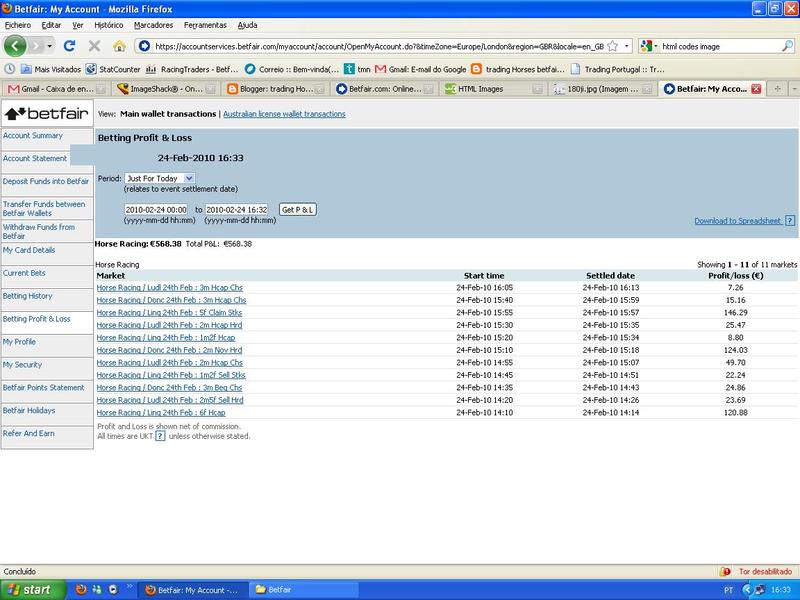Open the trading Horses betfair bookmark
The height and width of the screenshot is (600, 800).
(518, 69)
